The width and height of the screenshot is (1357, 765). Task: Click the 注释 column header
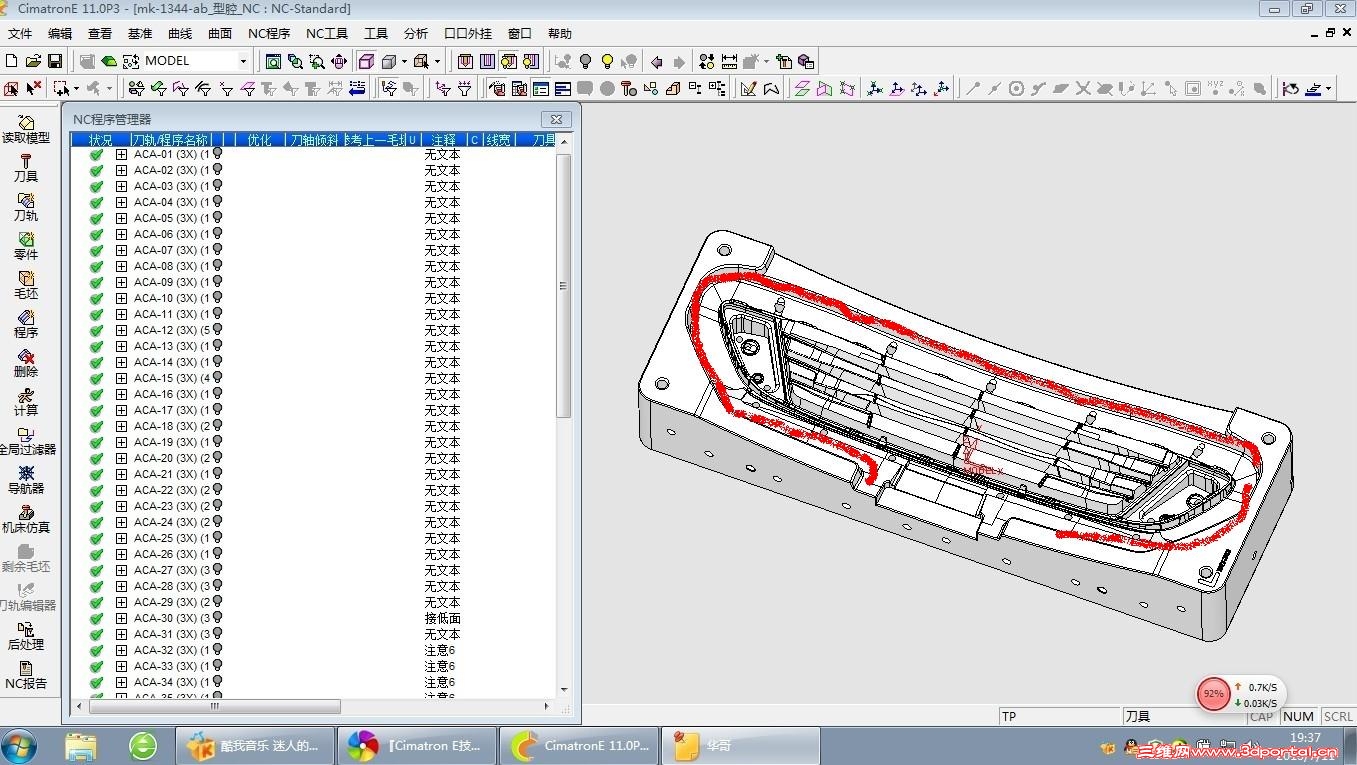[443, 140]
